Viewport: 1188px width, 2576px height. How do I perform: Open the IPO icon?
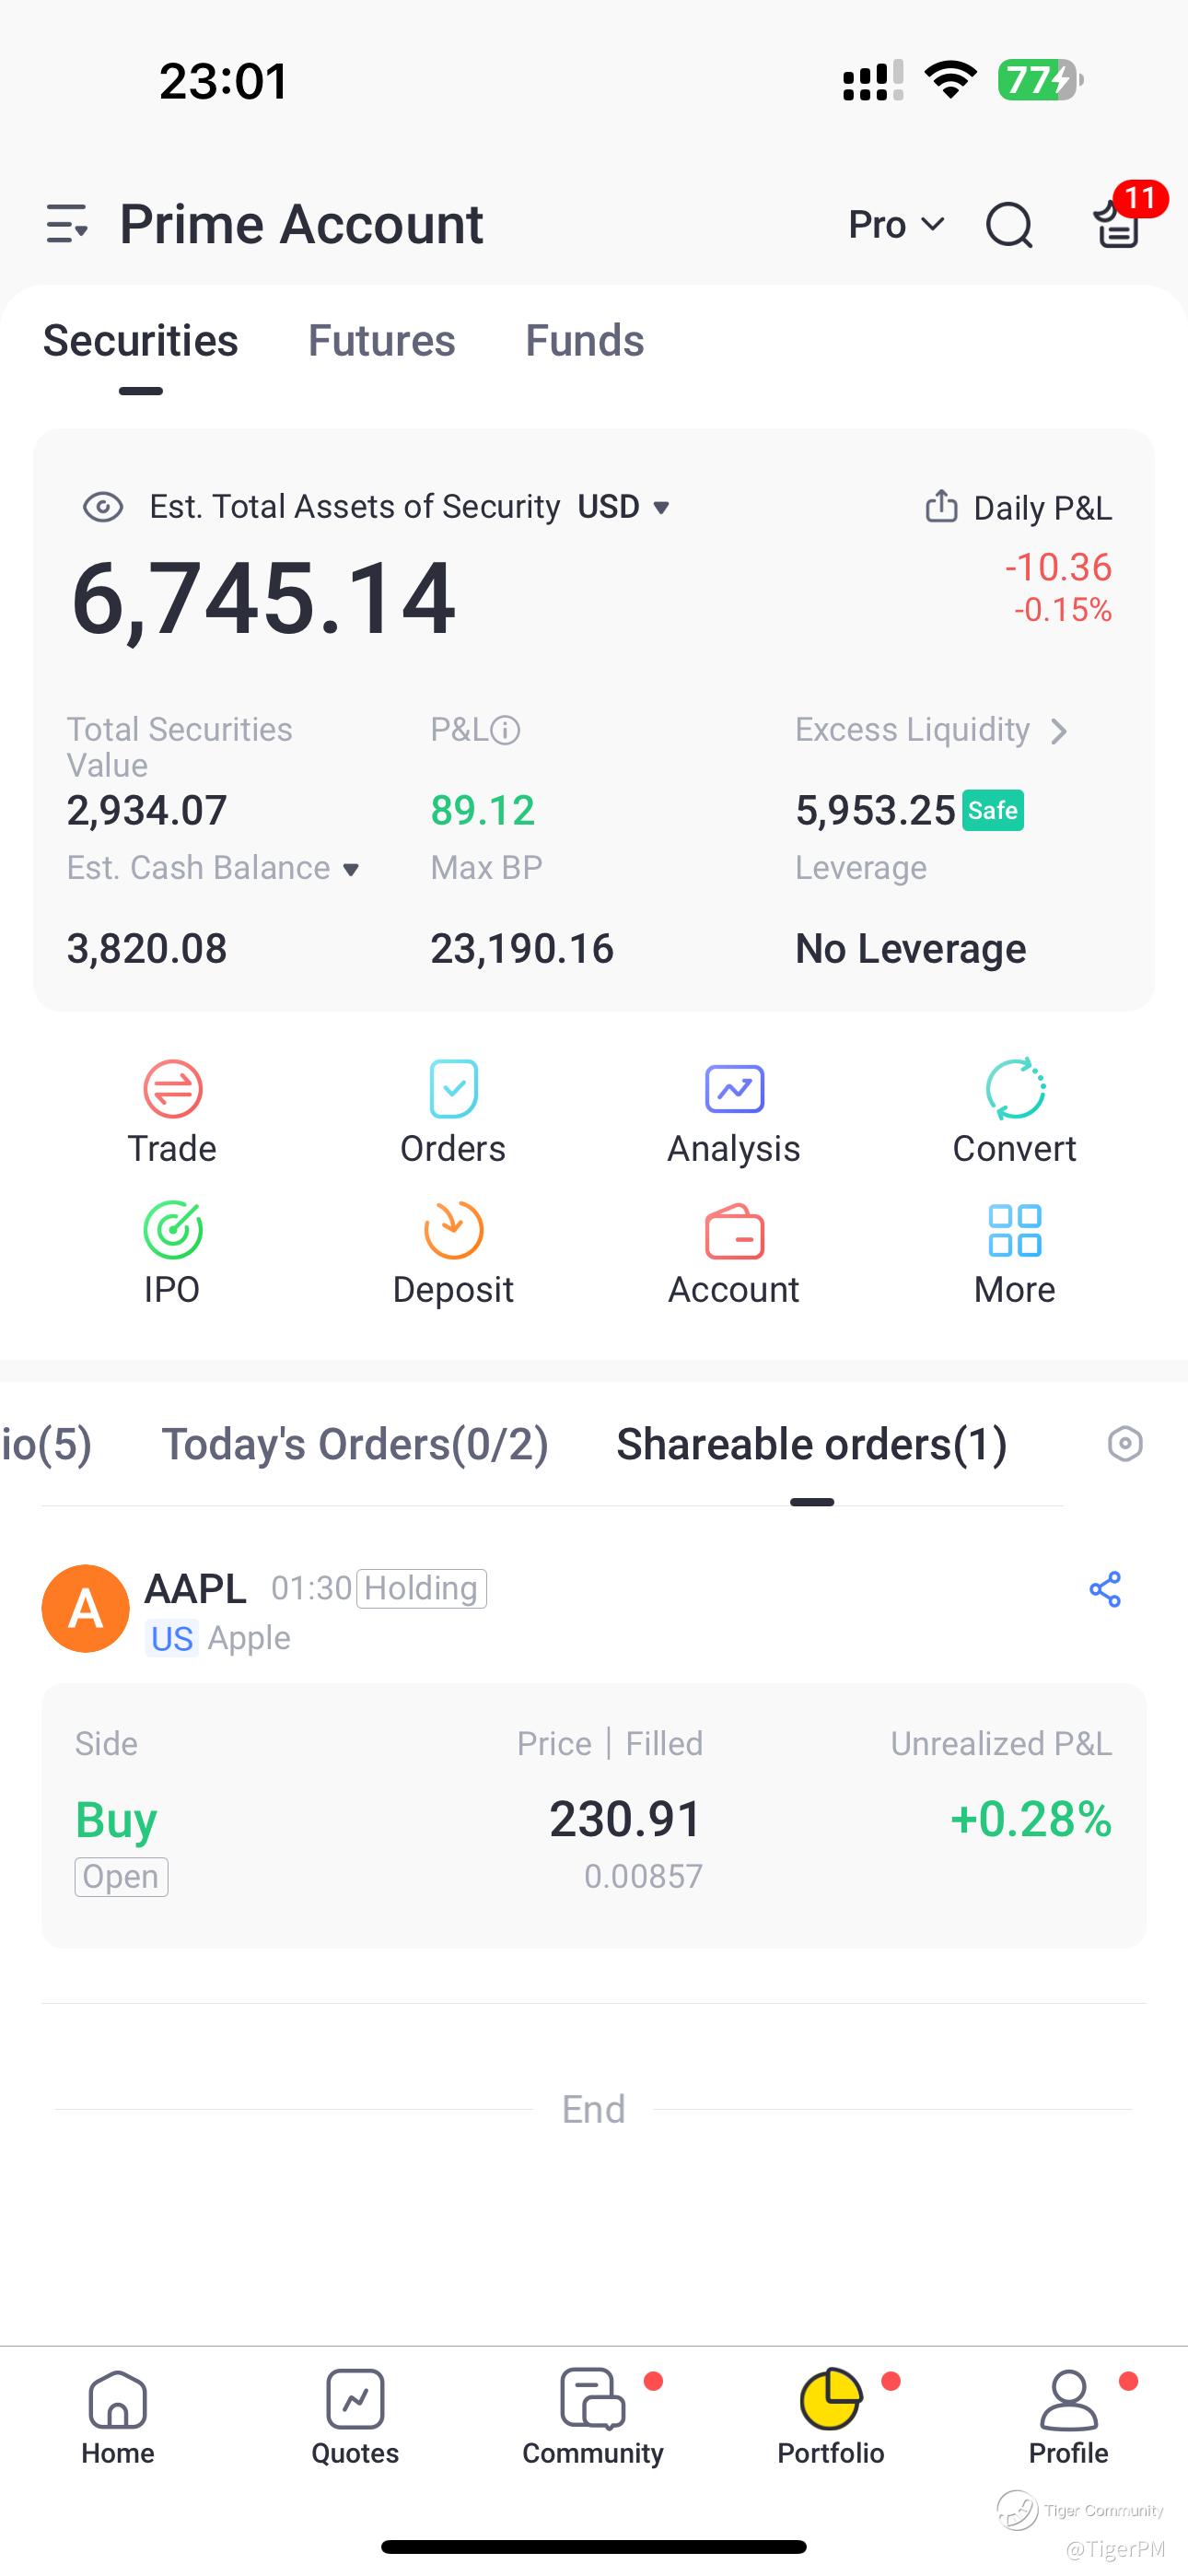pos(172,1230)
